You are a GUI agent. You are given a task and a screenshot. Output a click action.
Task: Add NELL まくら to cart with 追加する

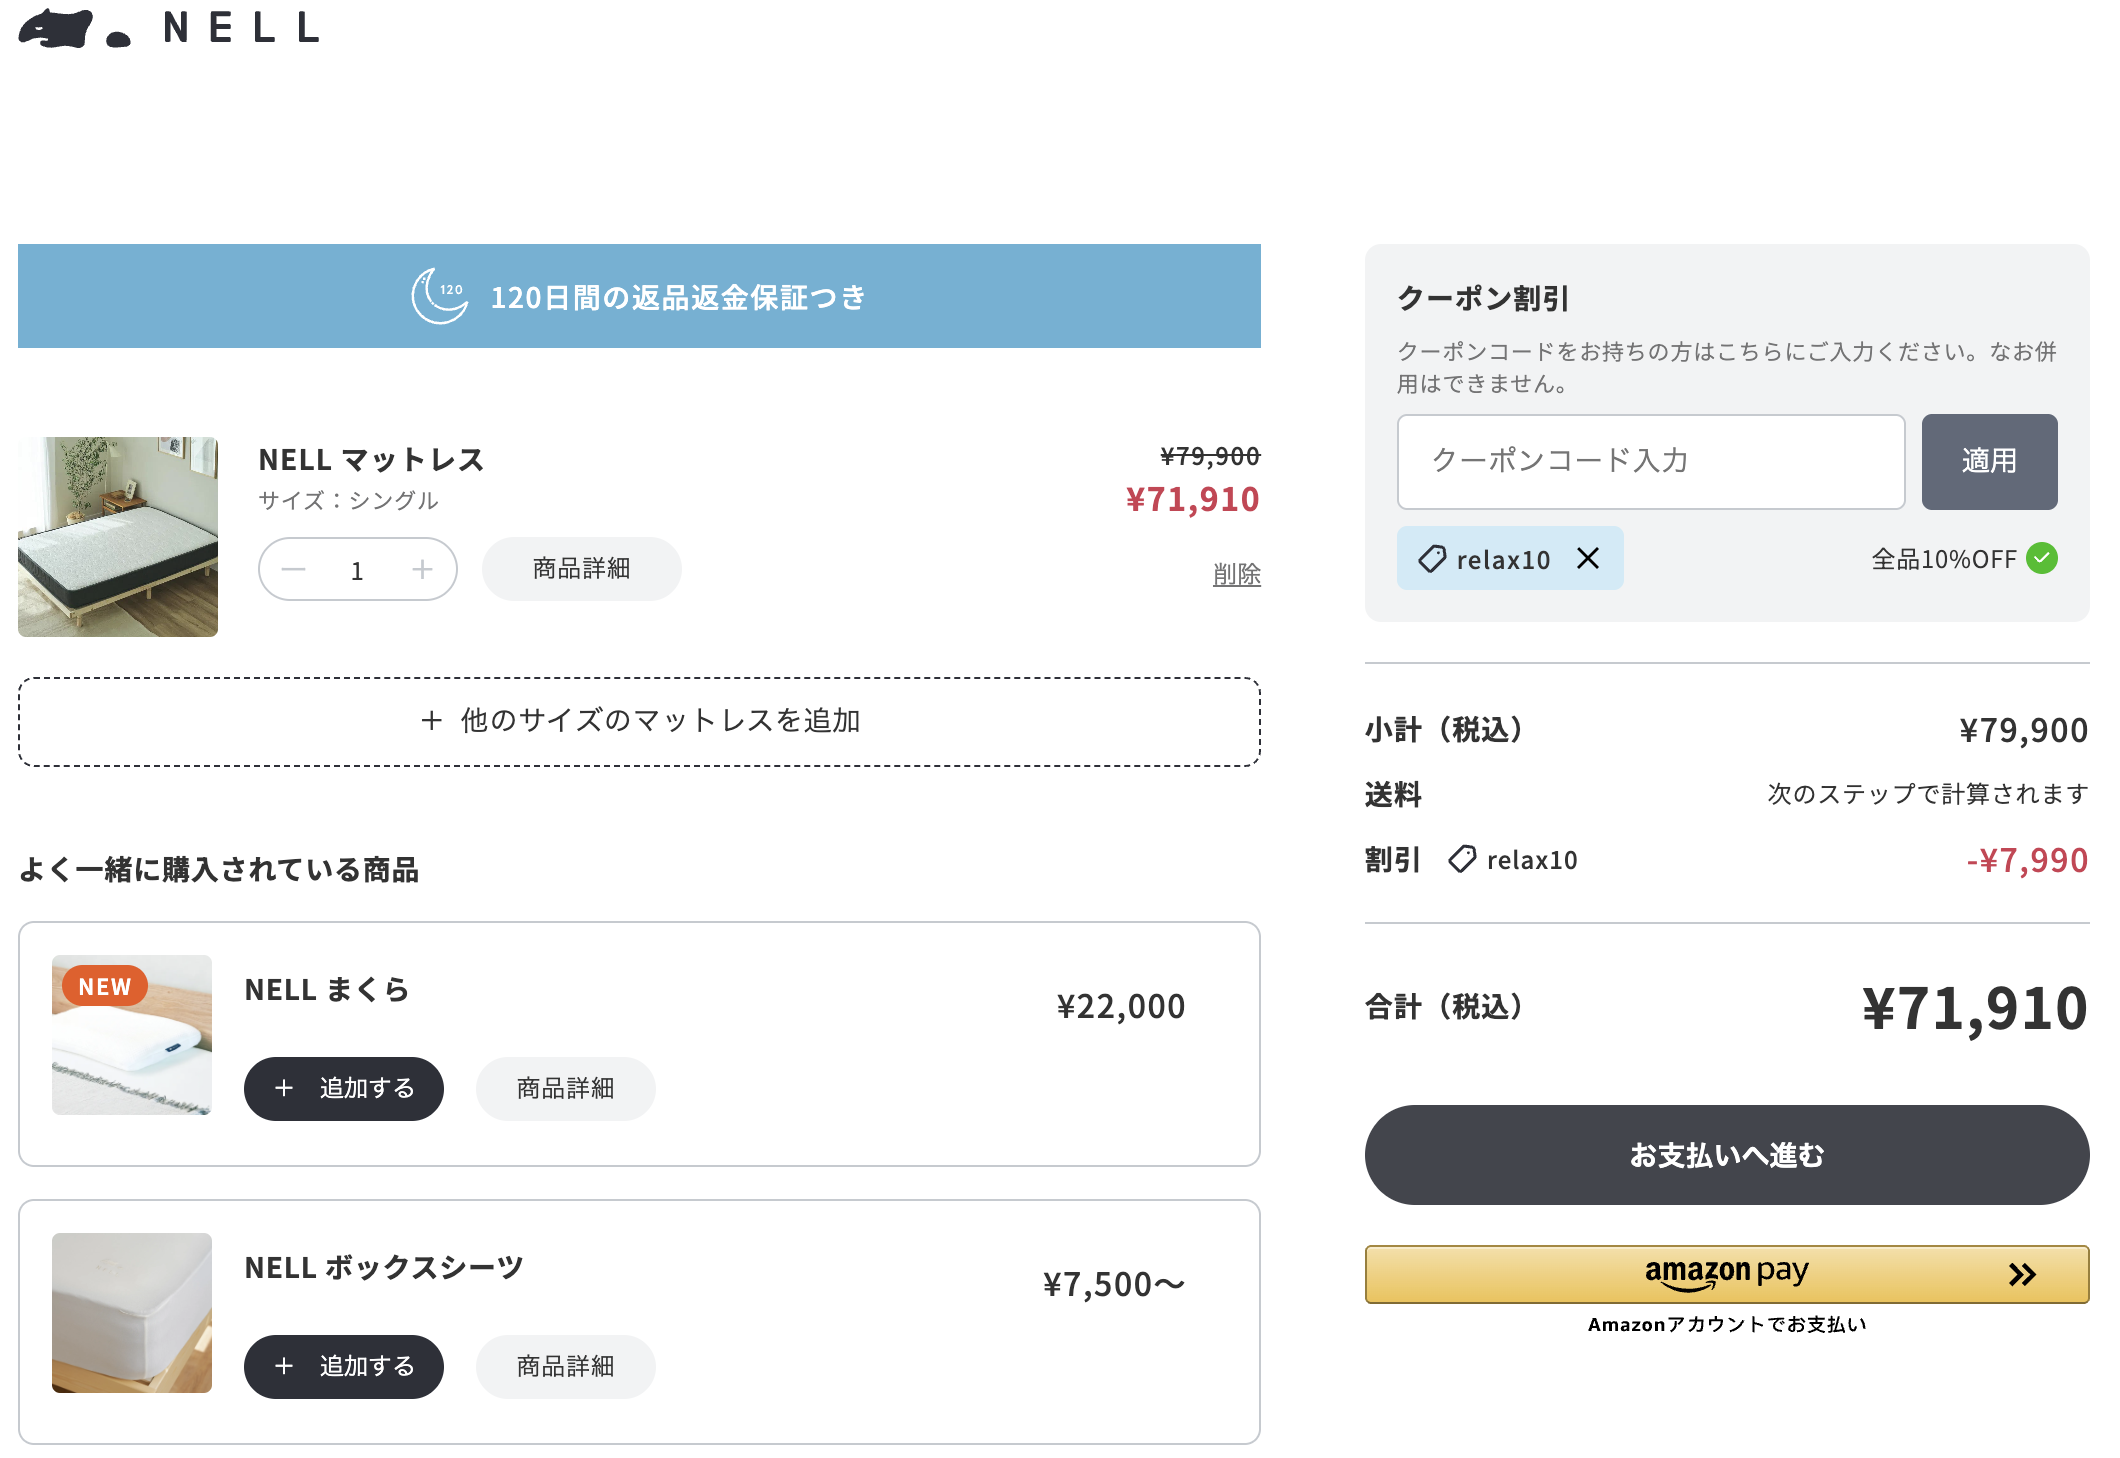(x=344, y=1088)
